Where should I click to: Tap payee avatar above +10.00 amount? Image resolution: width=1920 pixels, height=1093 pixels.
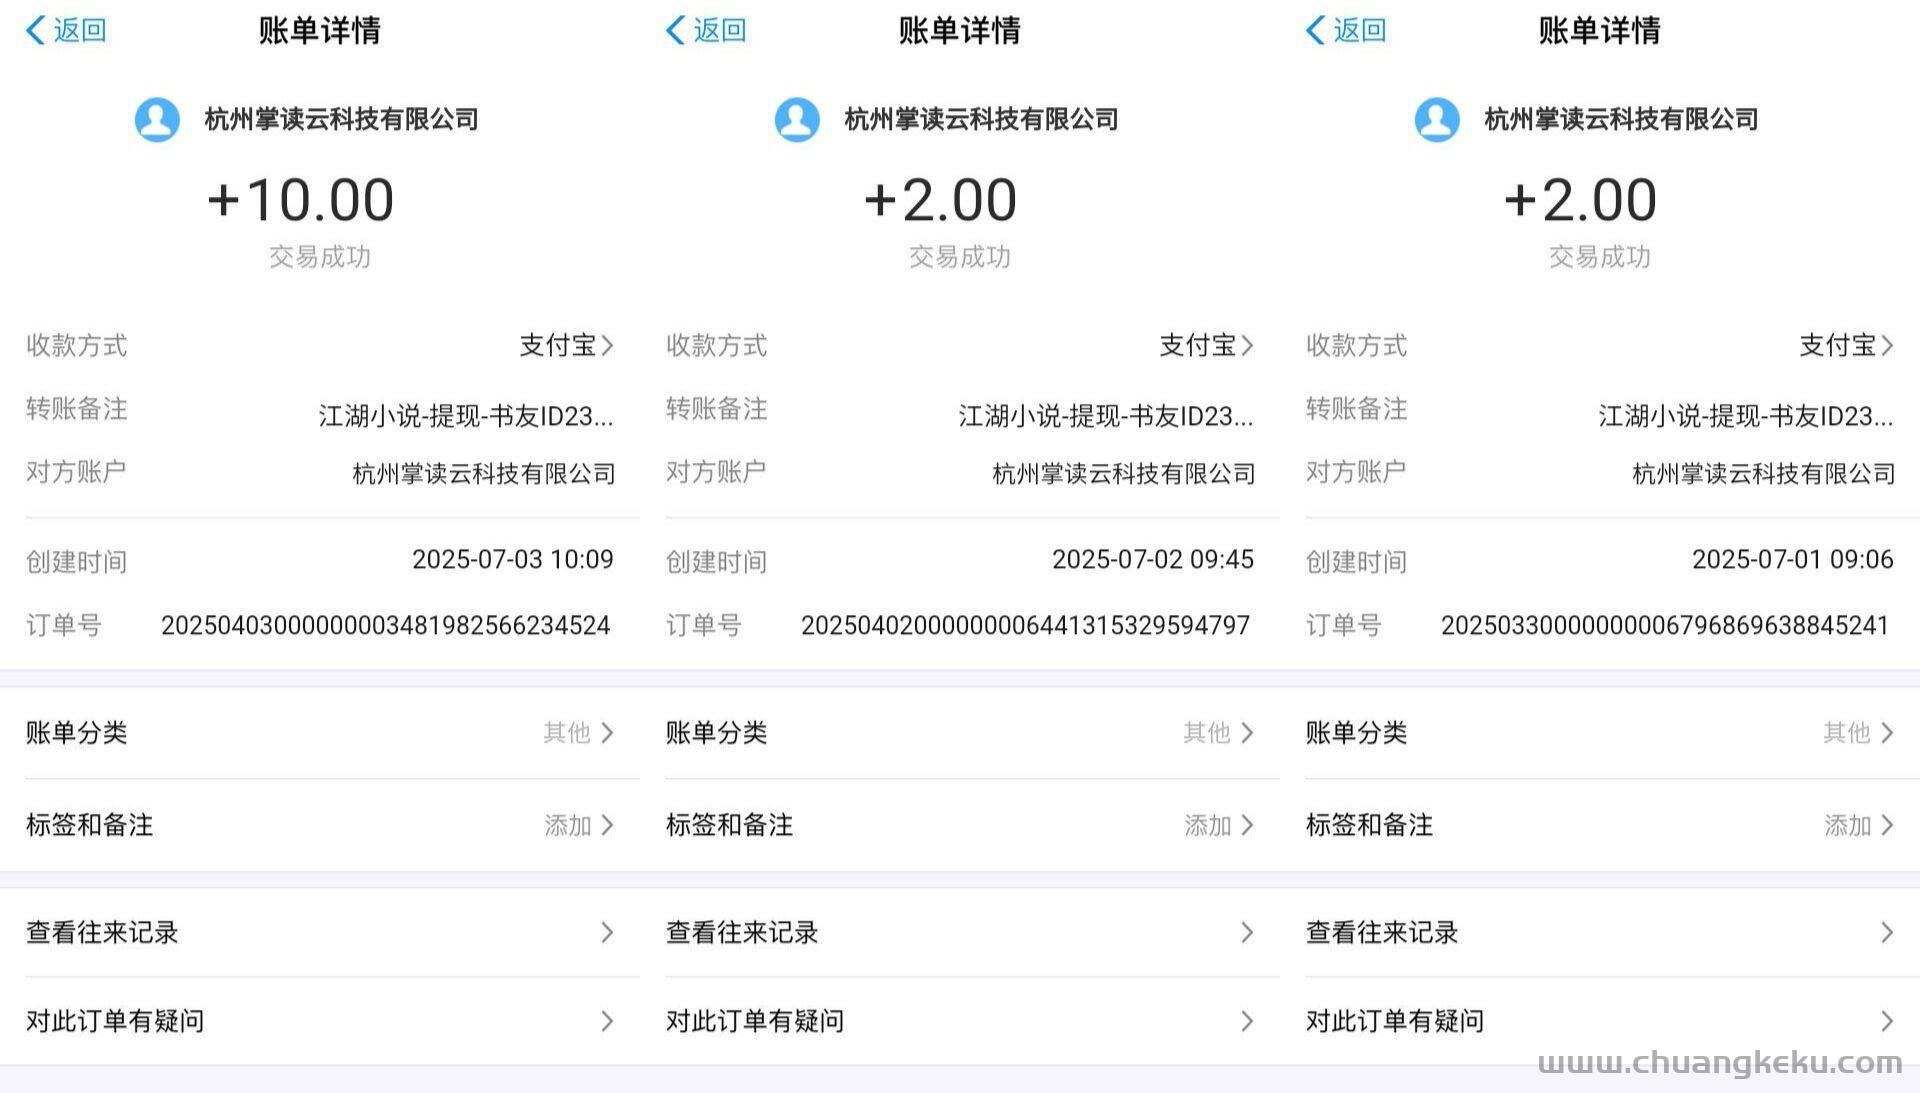click(x=157, y=119)
